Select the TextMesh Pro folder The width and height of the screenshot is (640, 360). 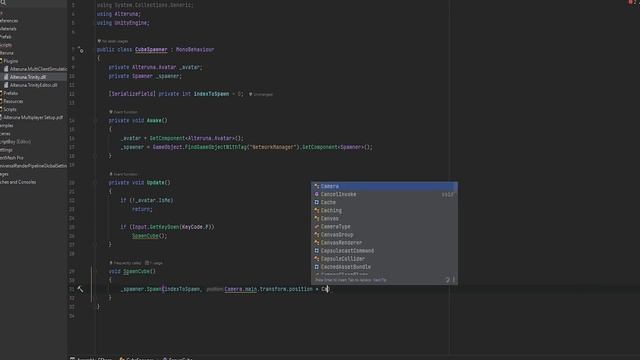click(12, 158)
